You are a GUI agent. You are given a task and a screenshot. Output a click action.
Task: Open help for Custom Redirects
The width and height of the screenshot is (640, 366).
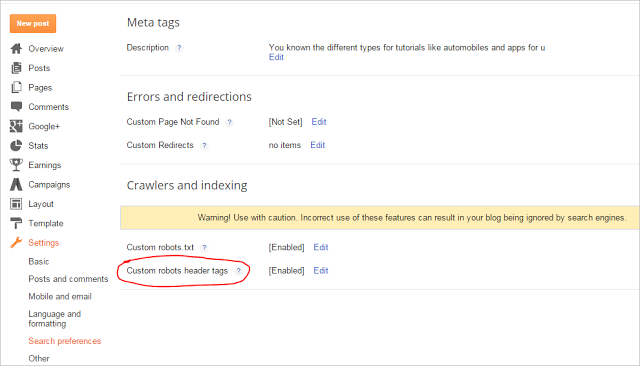pyautogui.click(x=204, y=146)
